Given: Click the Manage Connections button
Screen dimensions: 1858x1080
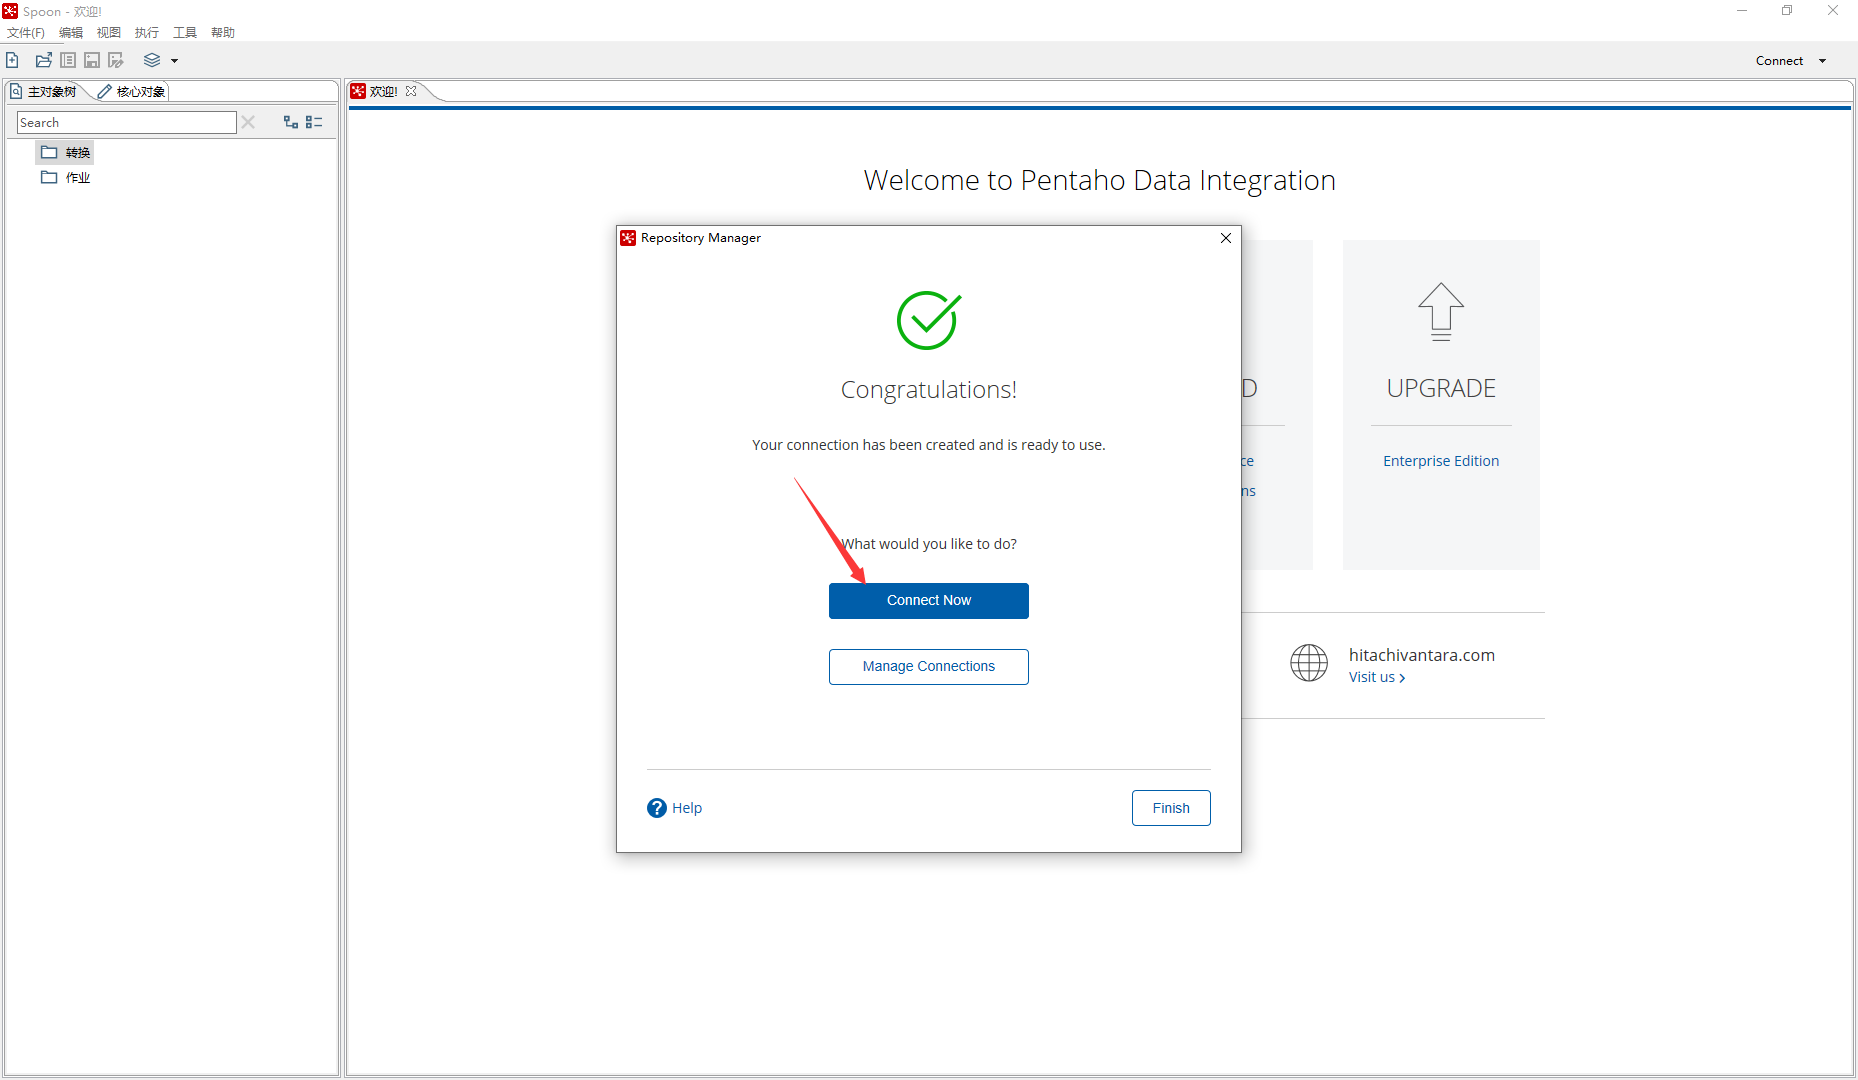Looking at the screenshot, I should 929,667.
